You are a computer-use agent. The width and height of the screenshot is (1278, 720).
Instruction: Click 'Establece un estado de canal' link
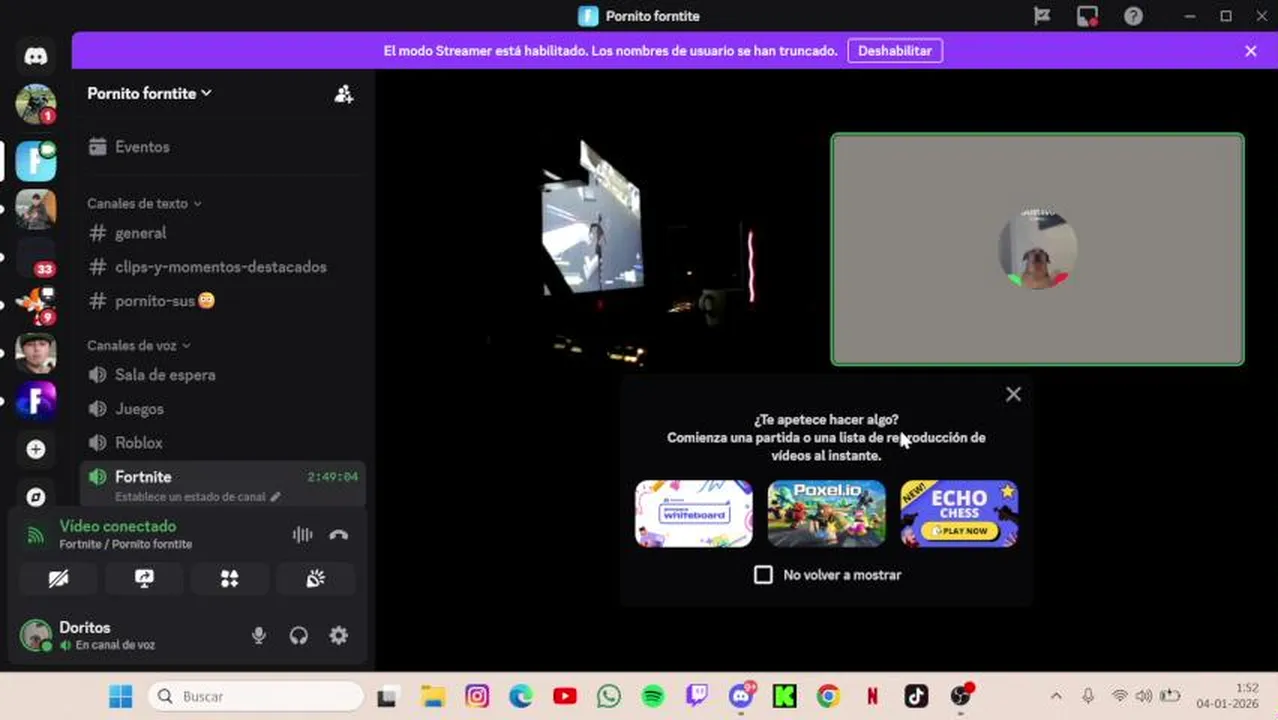point(198,497)
